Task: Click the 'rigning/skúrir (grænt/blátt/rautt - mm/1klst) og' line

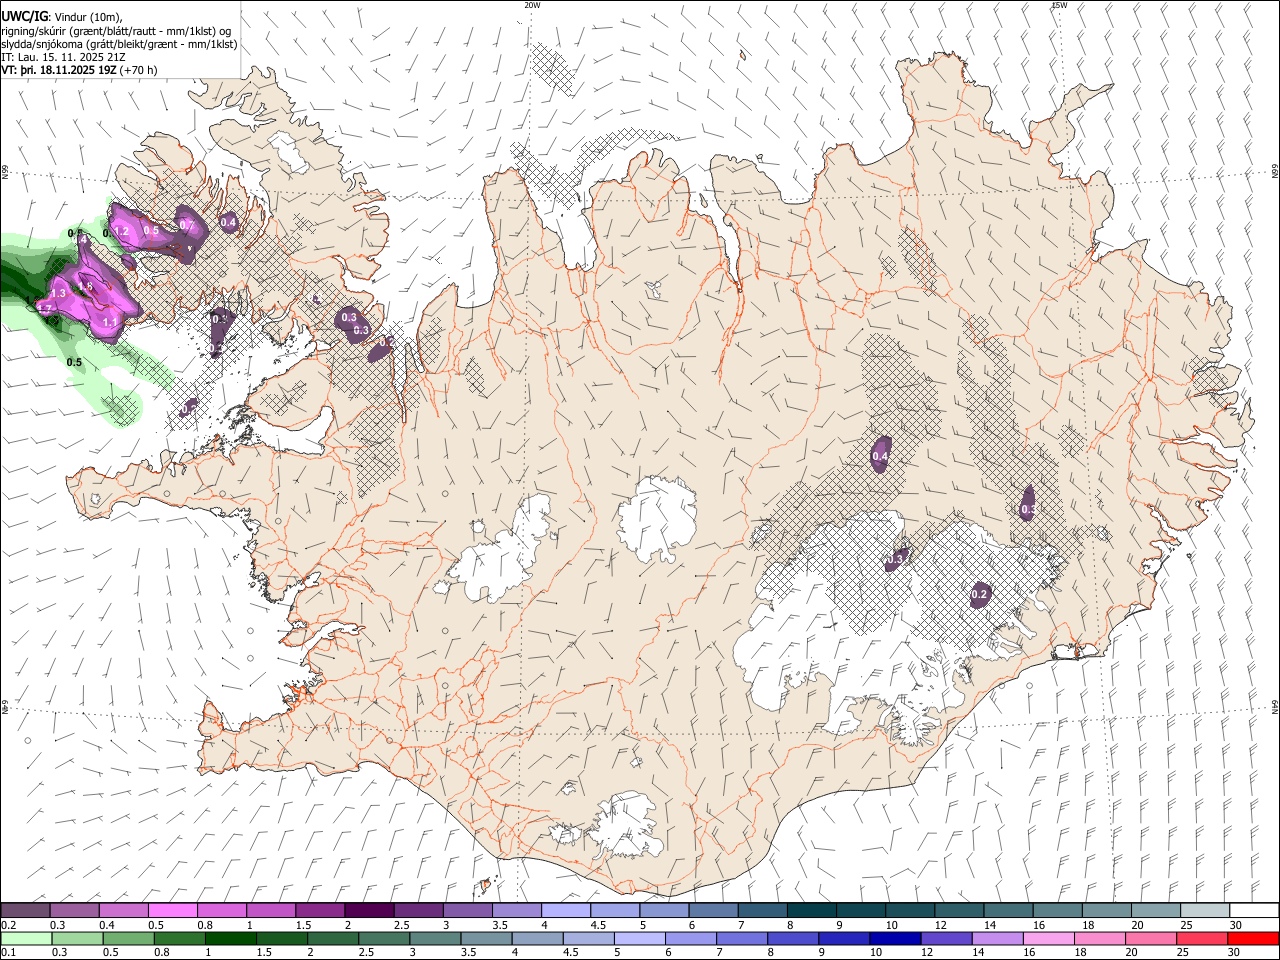Action: pyautogui.click(x=116, y=31)
